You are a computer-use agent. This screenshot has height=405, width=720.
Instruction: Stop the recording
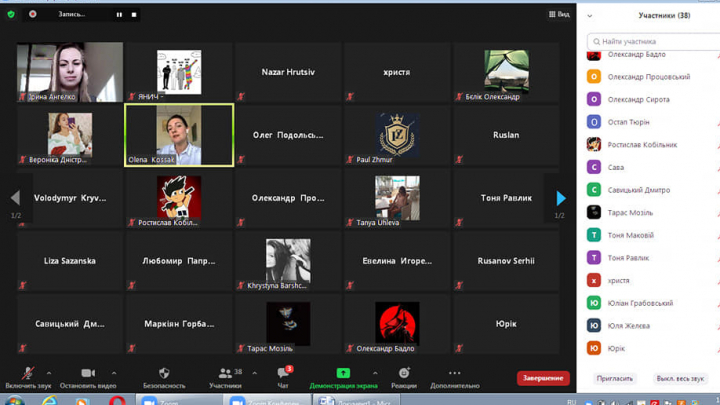point(134,15)
